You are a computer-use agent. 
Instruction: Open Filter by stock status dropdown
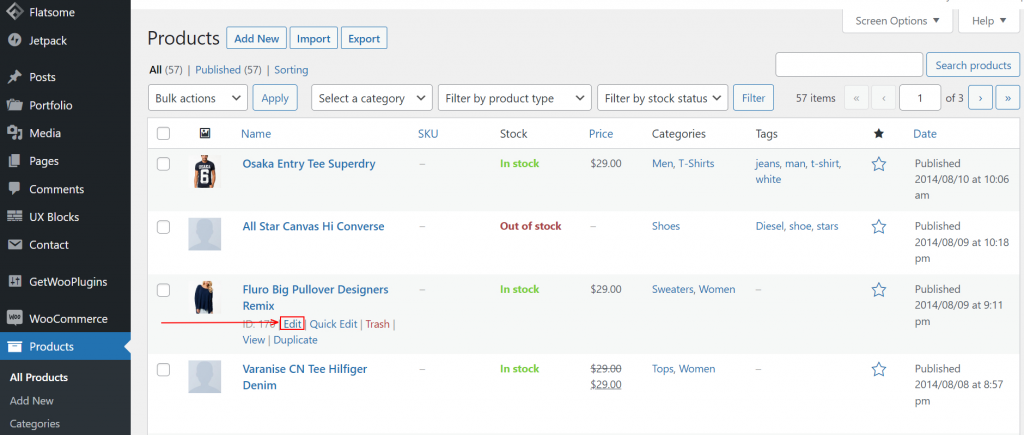coord(663,98)
